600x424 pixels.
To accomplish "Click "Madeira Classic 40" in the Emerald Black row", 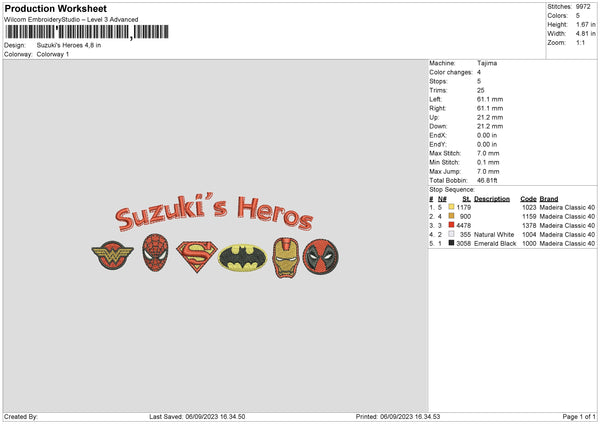I will [x=567, y=243].
